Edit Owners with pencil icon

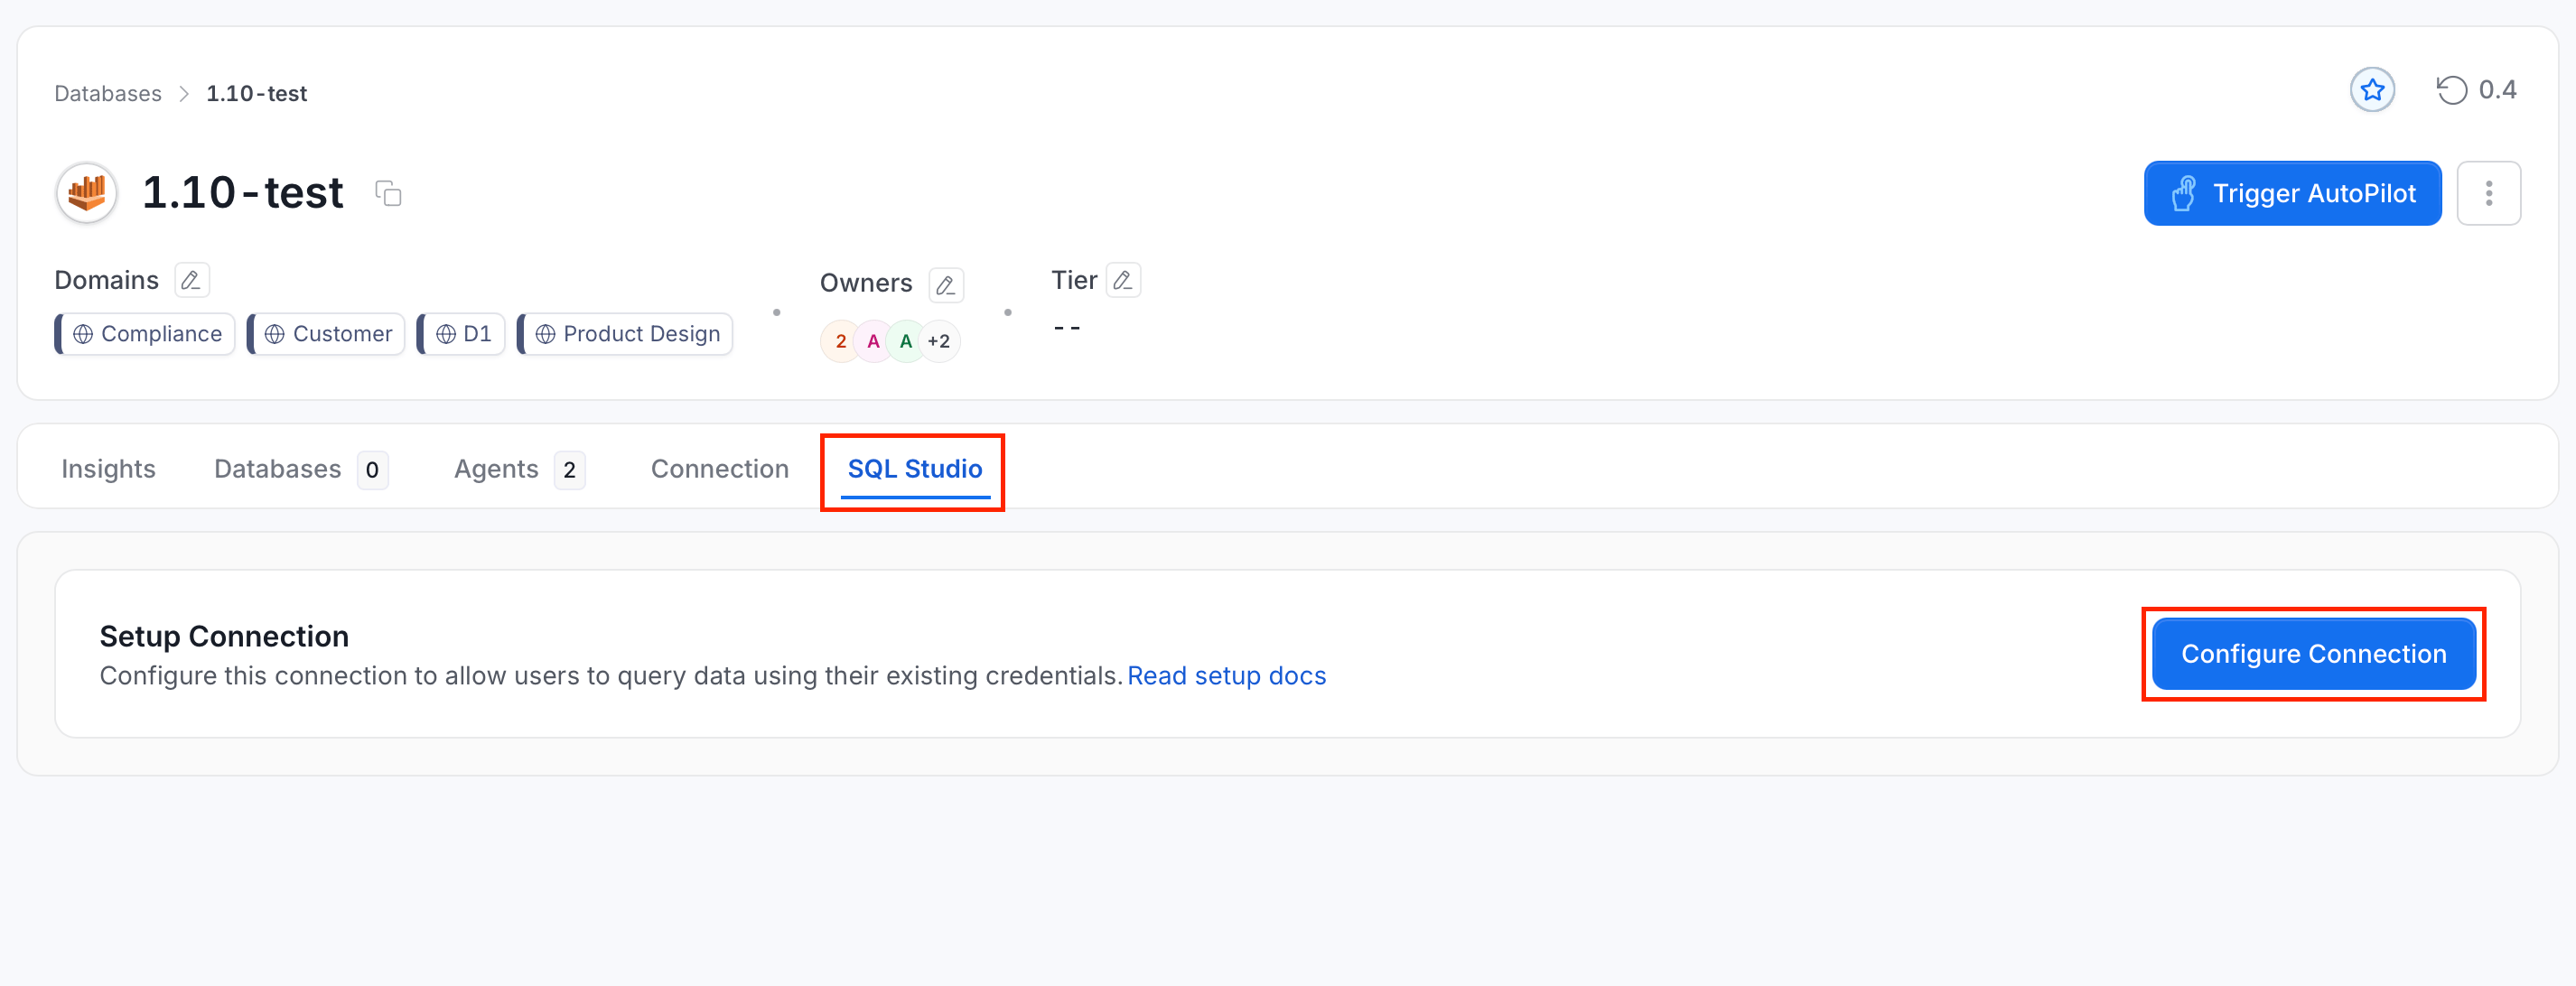(x=945, y=285)
